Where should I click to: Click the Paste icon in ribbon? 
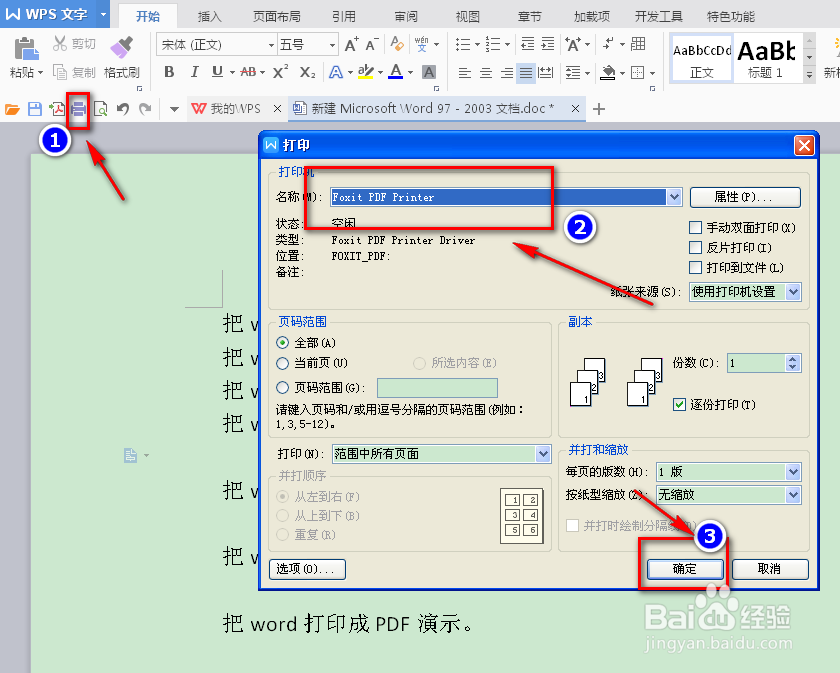[25, 49]
